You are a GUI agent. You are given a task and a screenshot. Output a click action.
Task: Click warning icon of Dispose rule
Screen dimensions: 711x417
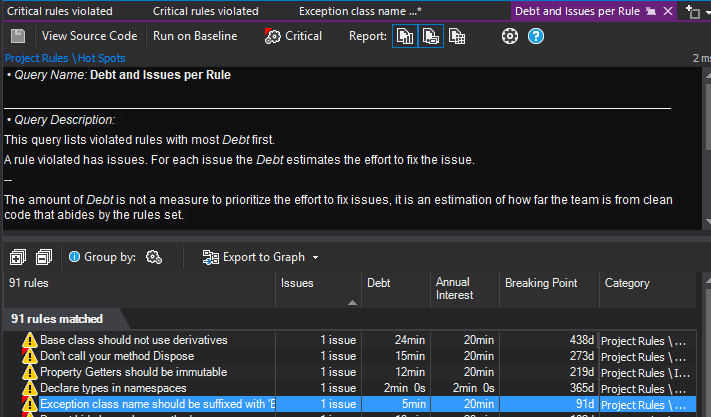tap(29, 356)
